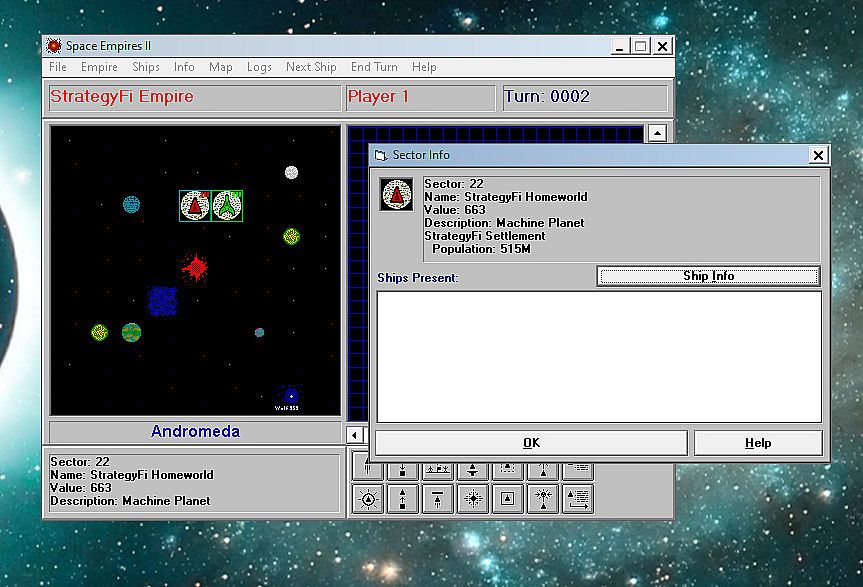Click the Player 1 label

[x=378, y=96]
